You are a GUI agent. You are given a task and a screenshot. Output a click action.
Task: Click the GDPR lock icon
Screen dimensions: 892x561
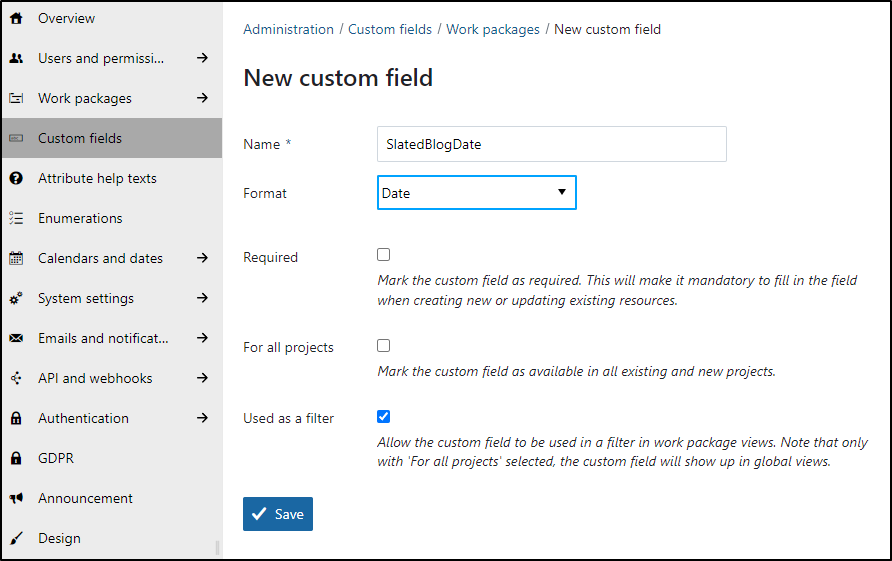click(16, 458)
